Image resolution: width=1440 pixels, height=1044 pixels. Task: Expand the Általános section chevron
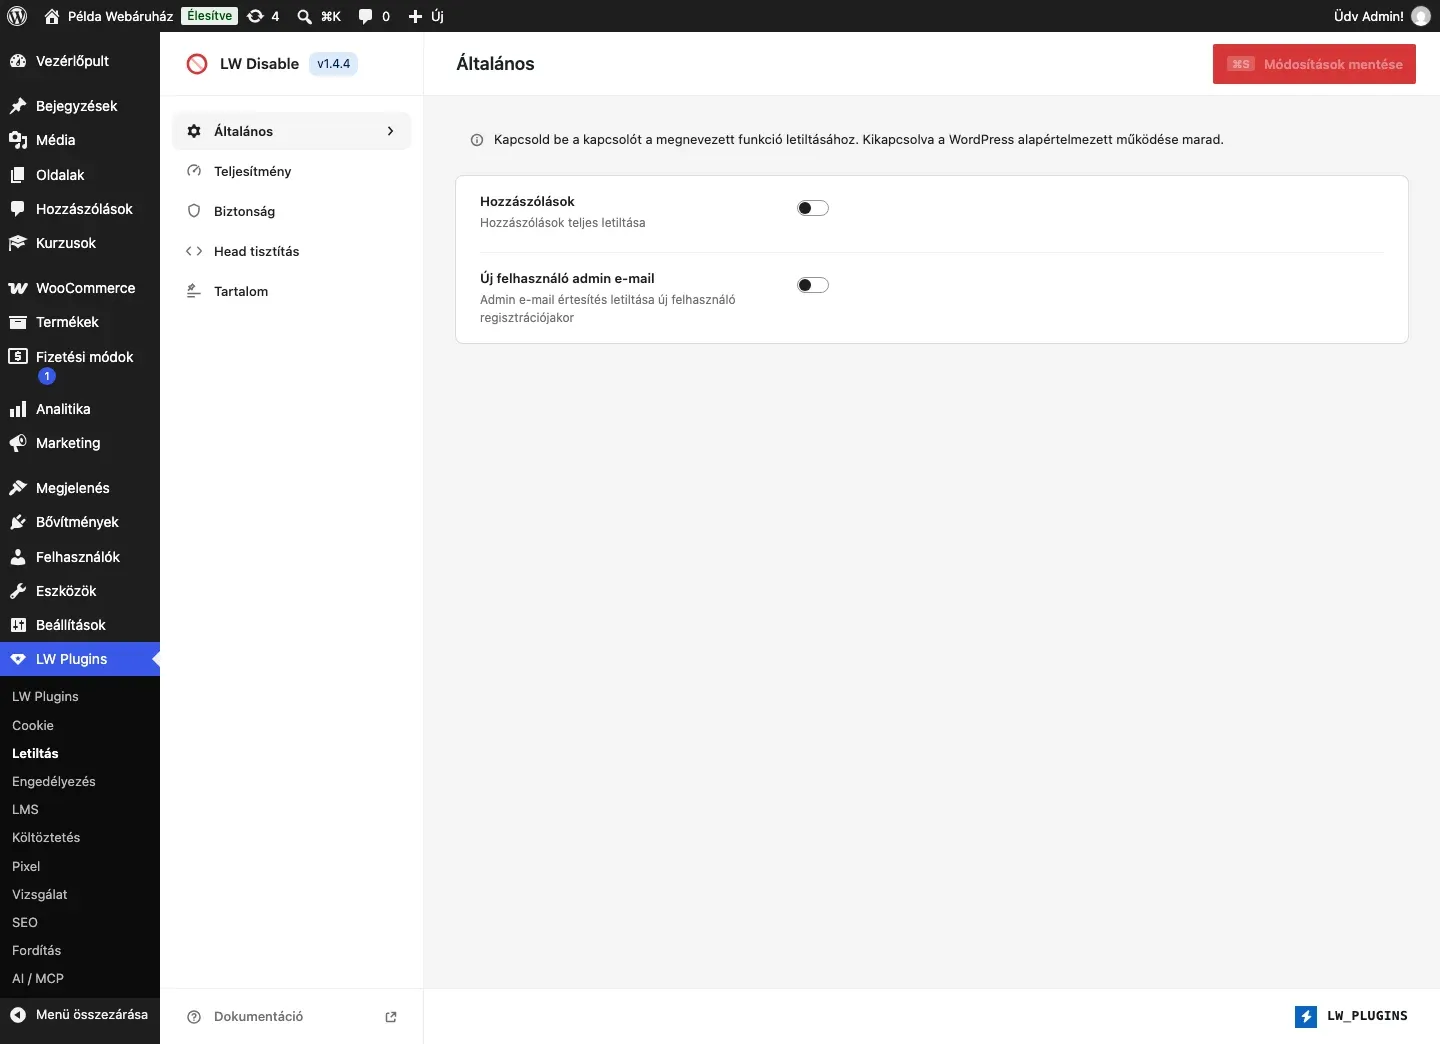click(390, 131)
